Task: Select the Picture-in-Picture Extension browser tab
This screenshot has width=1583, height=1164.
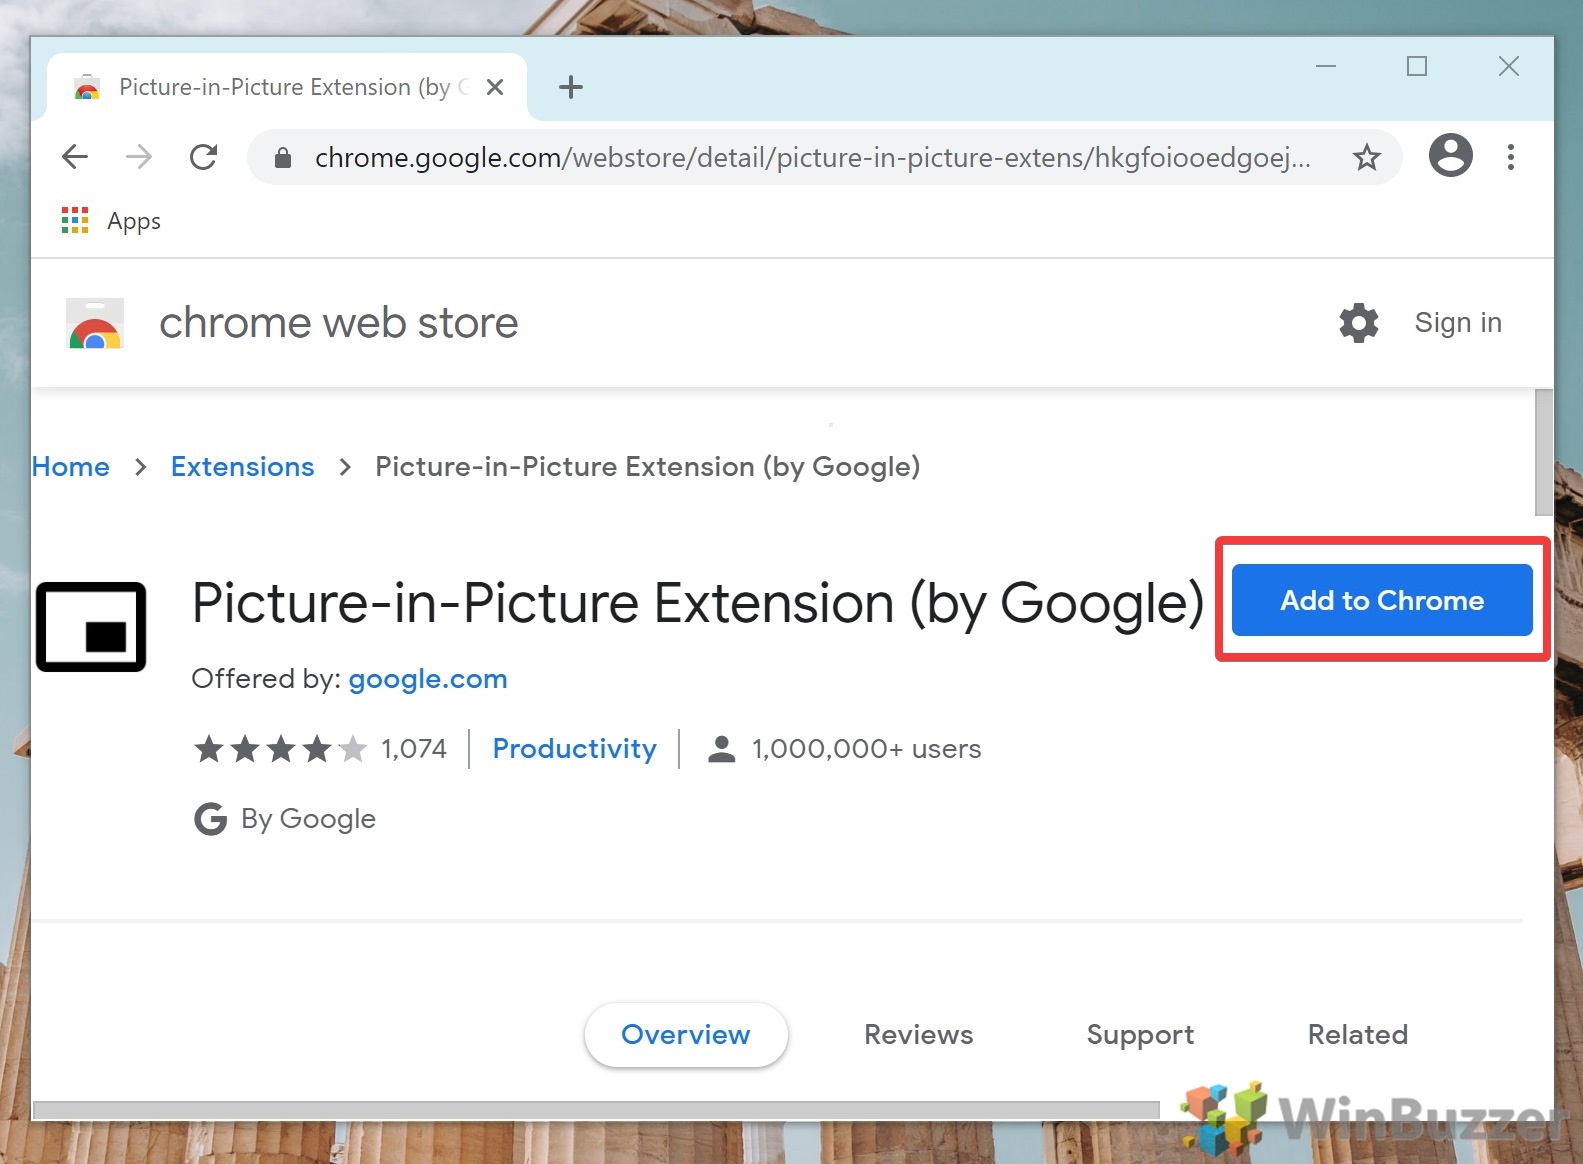Action: (287, 87)
